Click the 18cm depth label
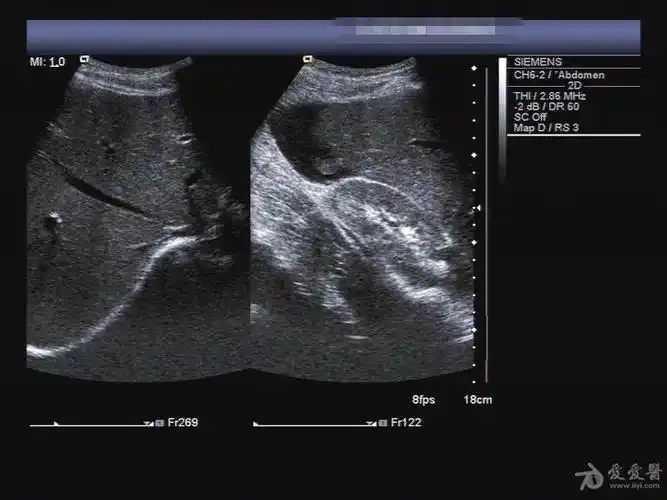Image resolution: width=667 pixels, height=500 pixels. [477, 400]
